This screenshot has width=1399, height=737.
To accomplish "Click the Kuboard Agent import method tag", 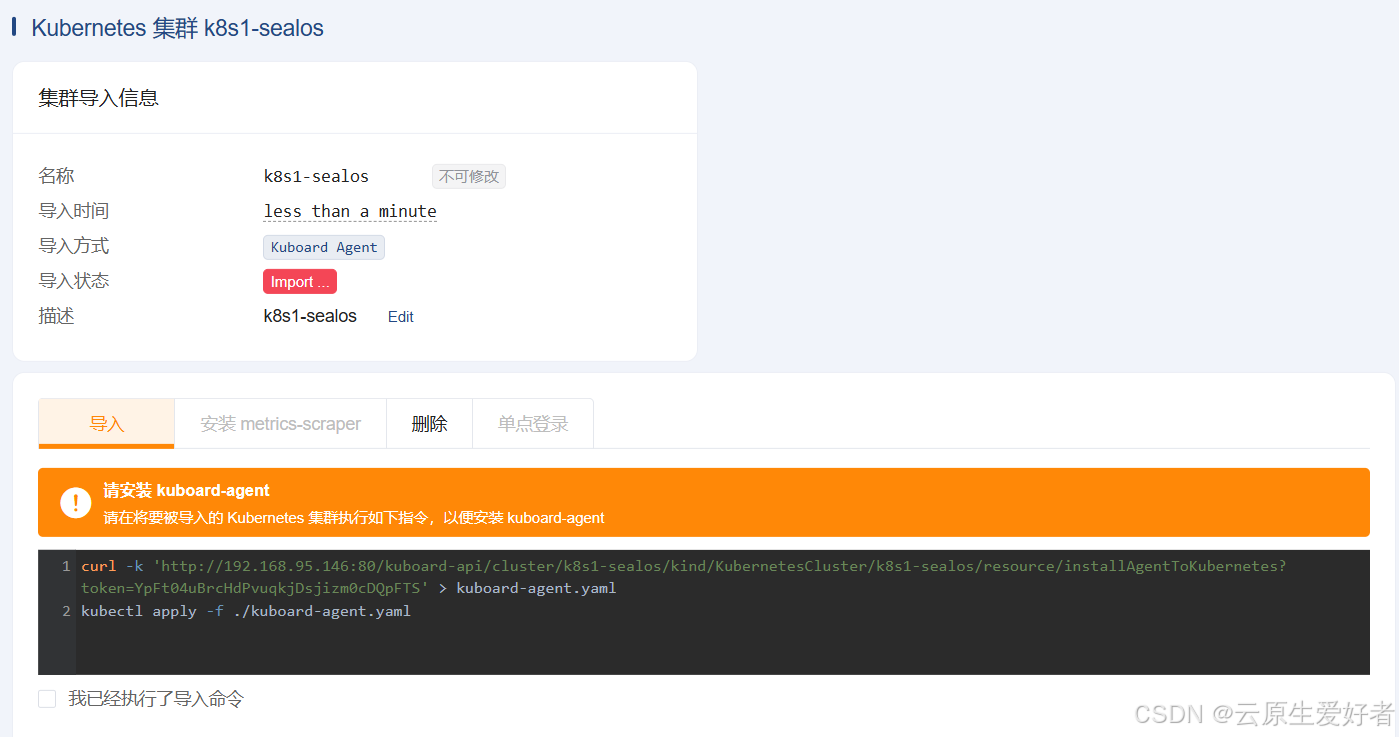I will click(x=324, y=247).
